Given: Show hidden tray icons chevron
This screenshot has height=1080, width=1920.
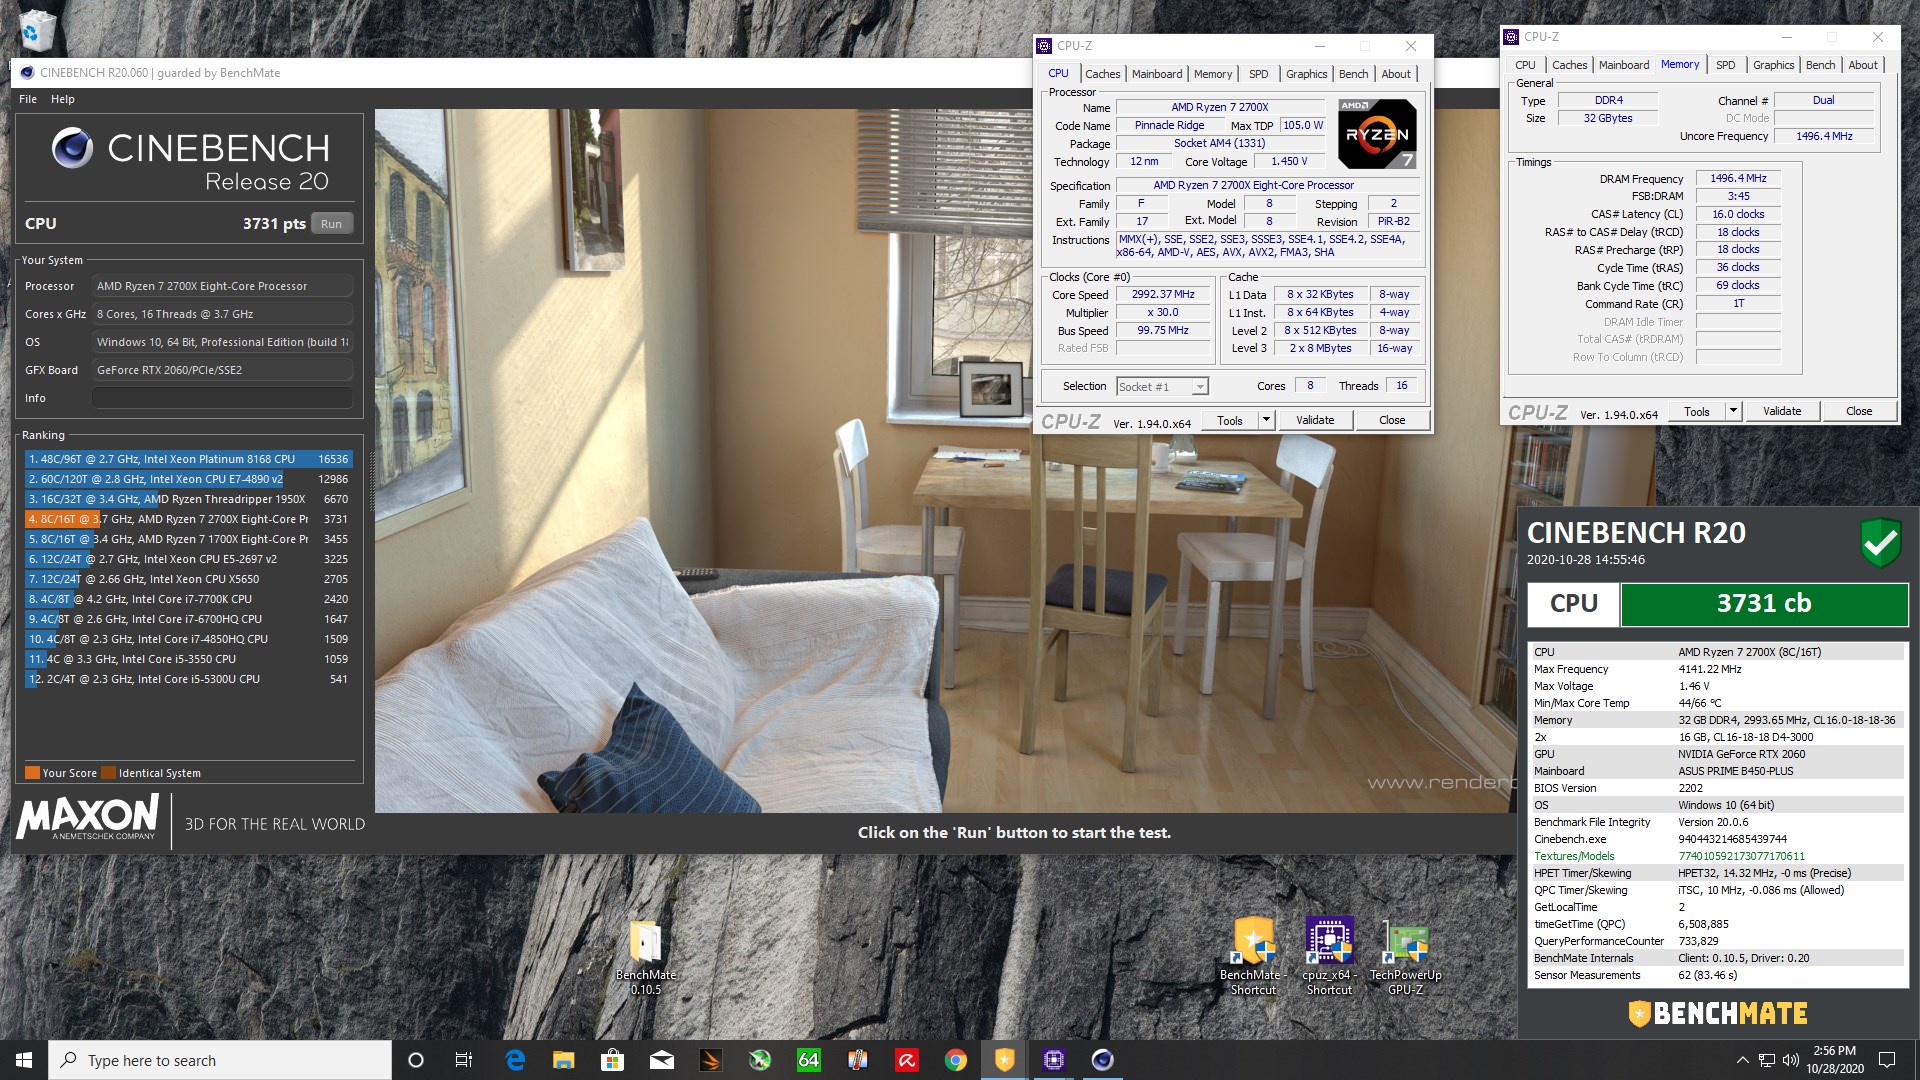Looking at the screenshot, I should (1742, 1060).
